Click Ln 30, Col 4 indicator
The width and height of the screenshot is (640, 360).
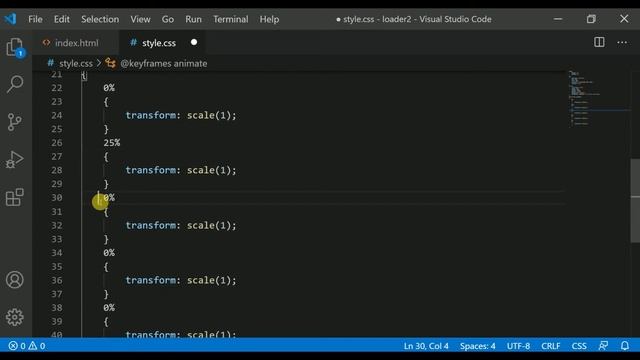pyautogui.click(x=426, y=346)
